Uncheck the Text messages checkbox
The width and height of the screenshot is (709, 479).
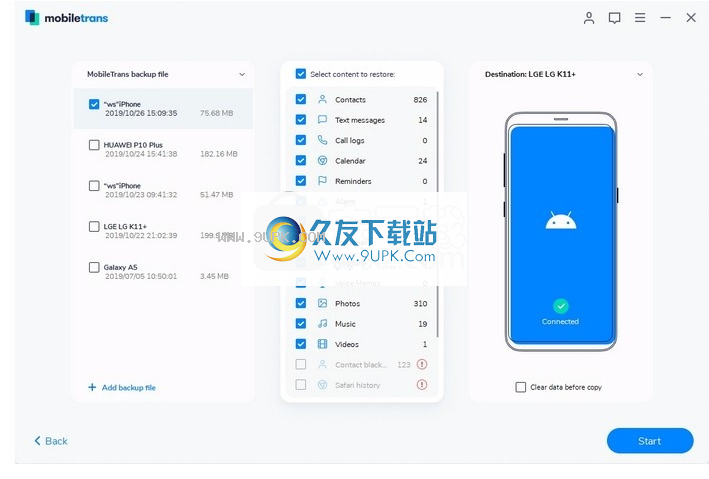click(301, 119)
